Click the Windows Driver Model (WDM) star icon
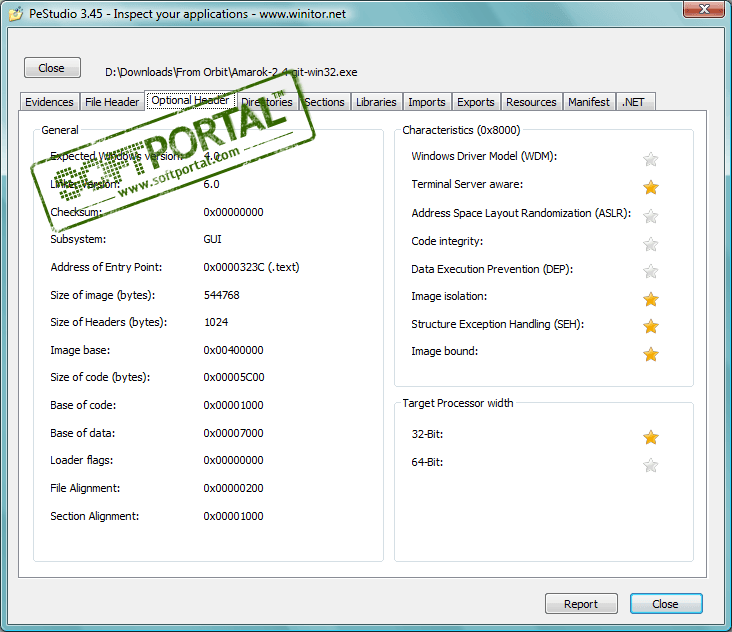Screen dimensions: 732x632 click(650, 160)
